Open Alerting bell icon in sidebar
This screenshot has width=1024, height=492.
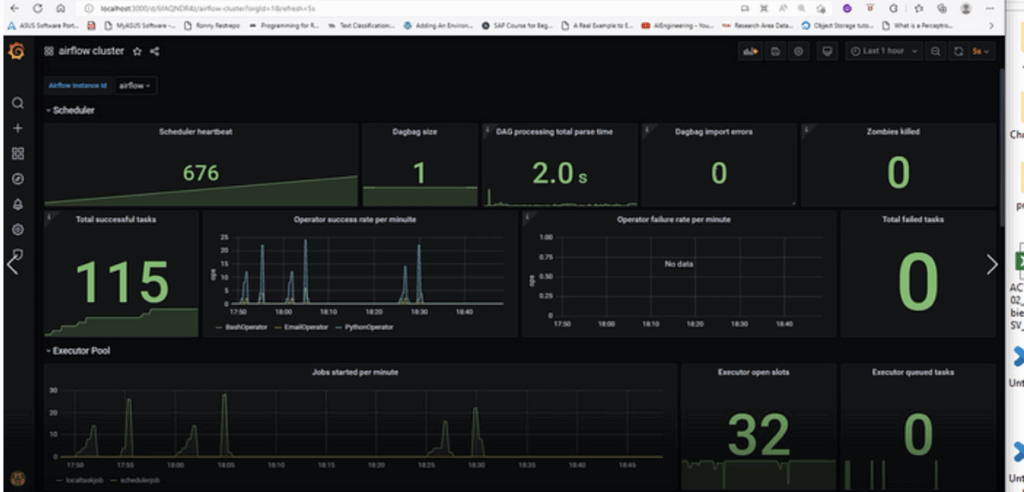[17, 205]
